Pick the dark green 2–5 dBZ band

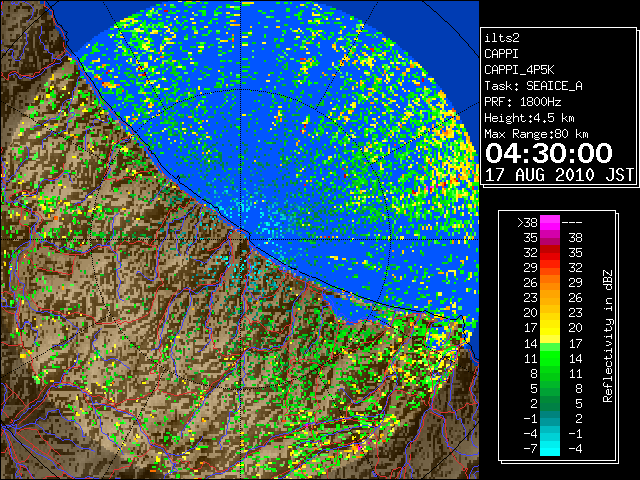[550, 403]
